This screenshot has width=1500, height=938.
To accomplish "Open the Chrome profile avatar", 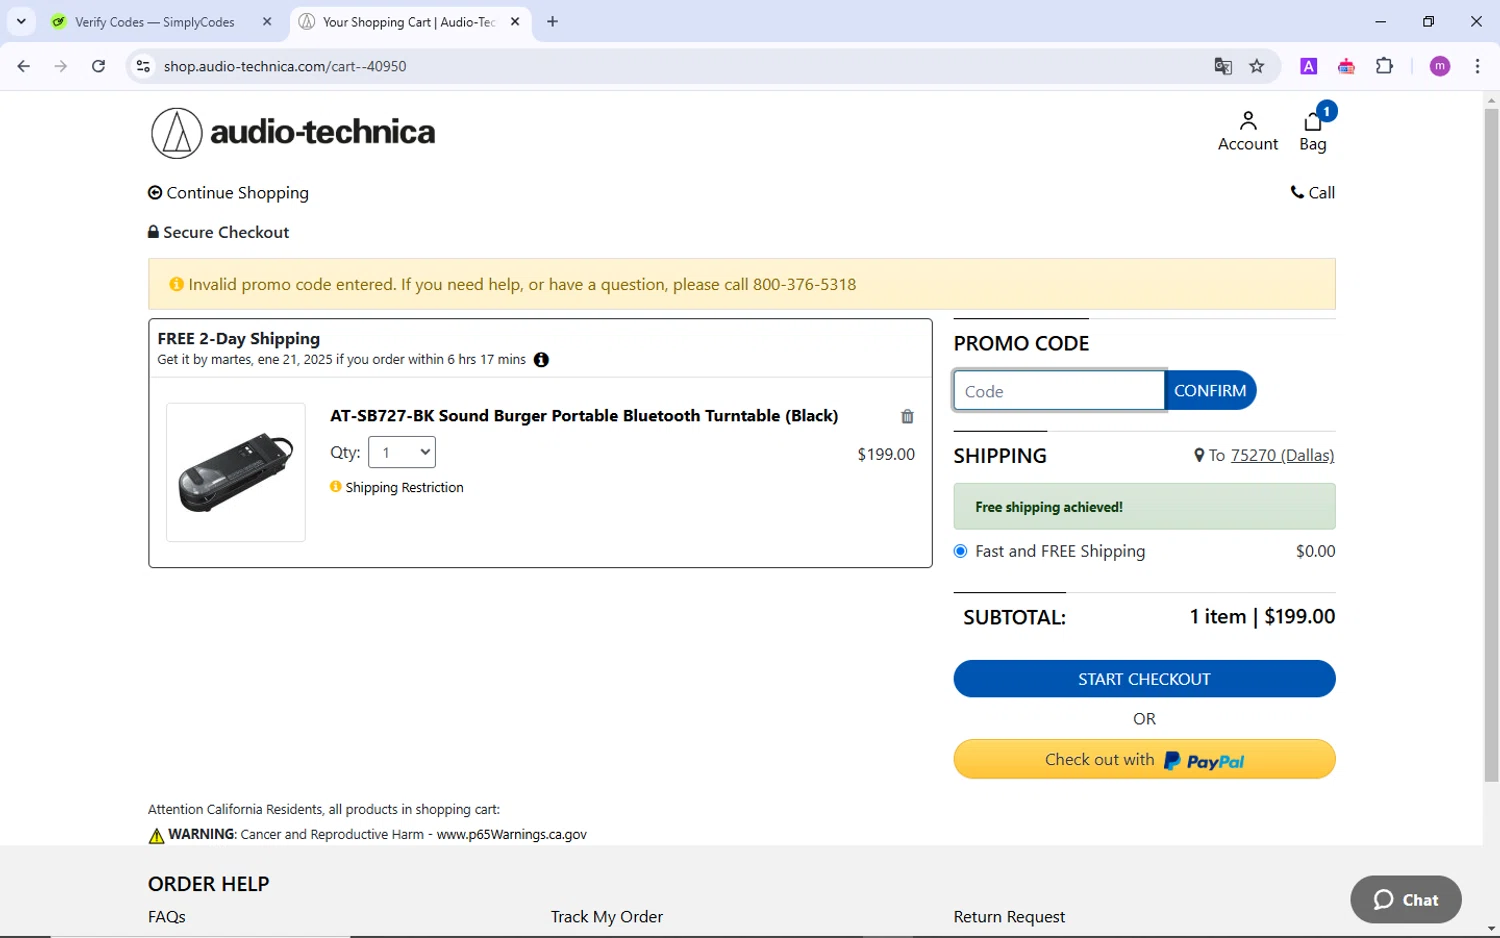I will (1439, 66).
